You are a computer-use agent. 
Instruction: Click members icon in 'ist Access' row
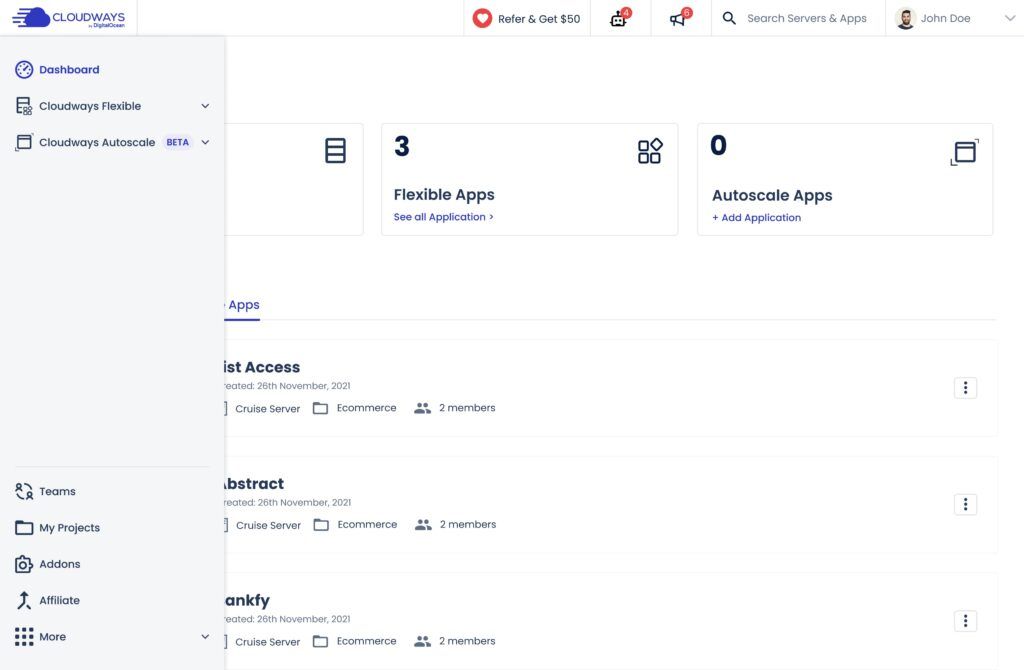[423, 408]
